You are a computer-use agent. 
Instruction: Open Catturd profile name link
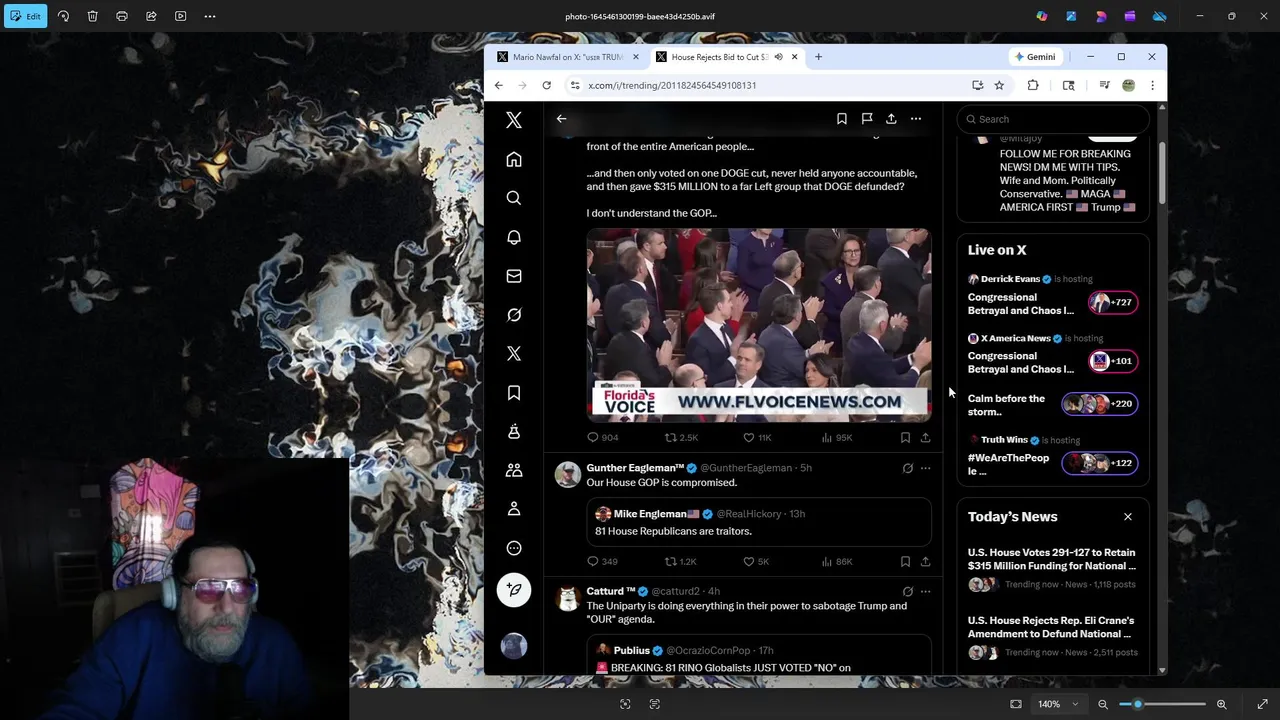click(611, 591)
